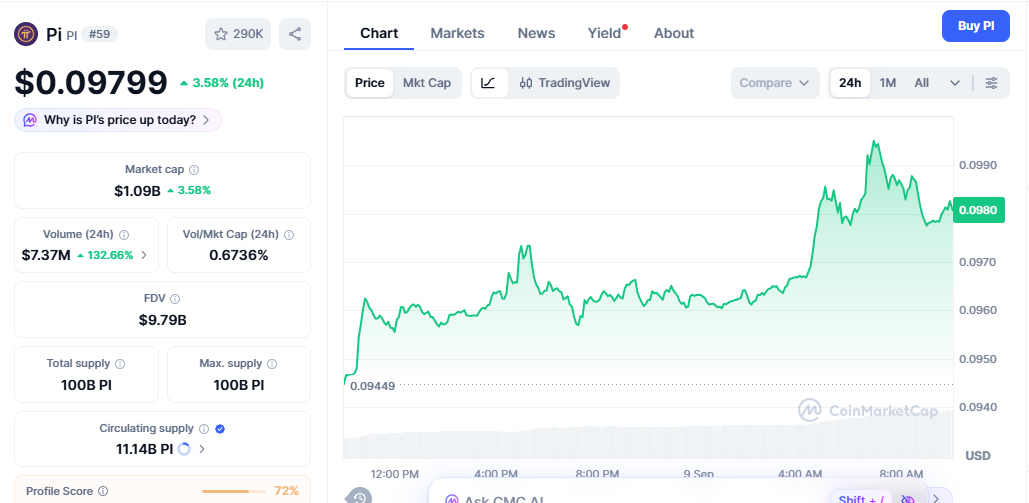
Task: Open the About tab
Action: [x=674, y=33]
